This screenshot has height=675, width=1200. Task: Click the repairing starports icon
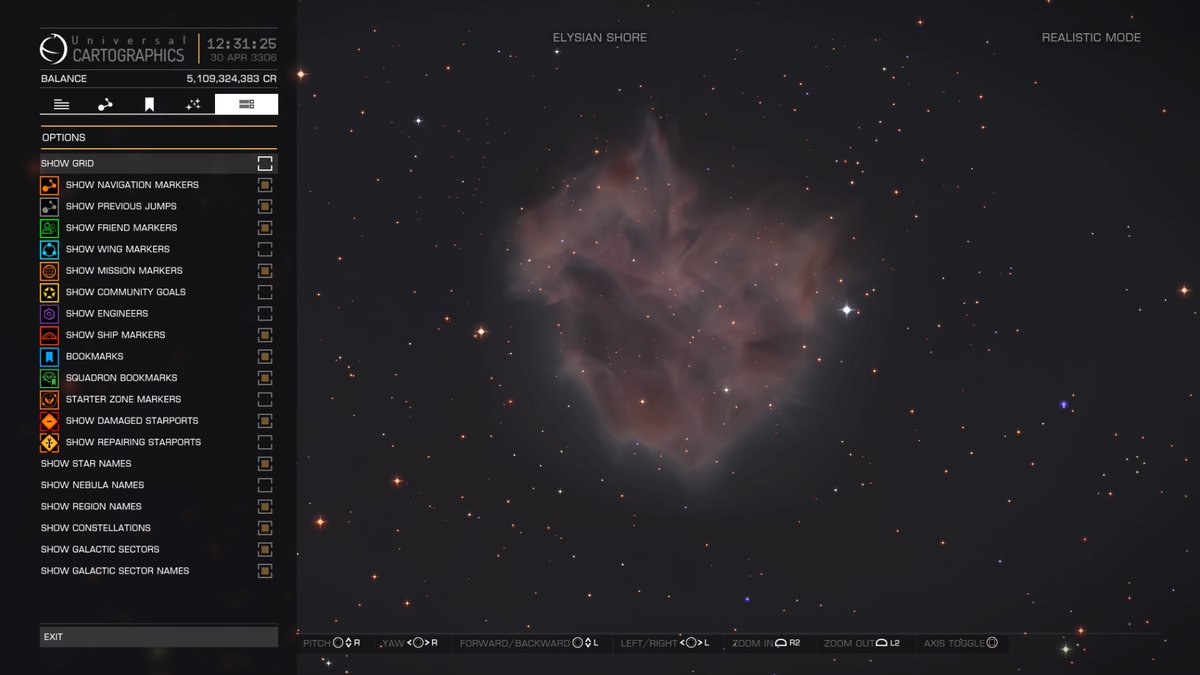point(49,442)
